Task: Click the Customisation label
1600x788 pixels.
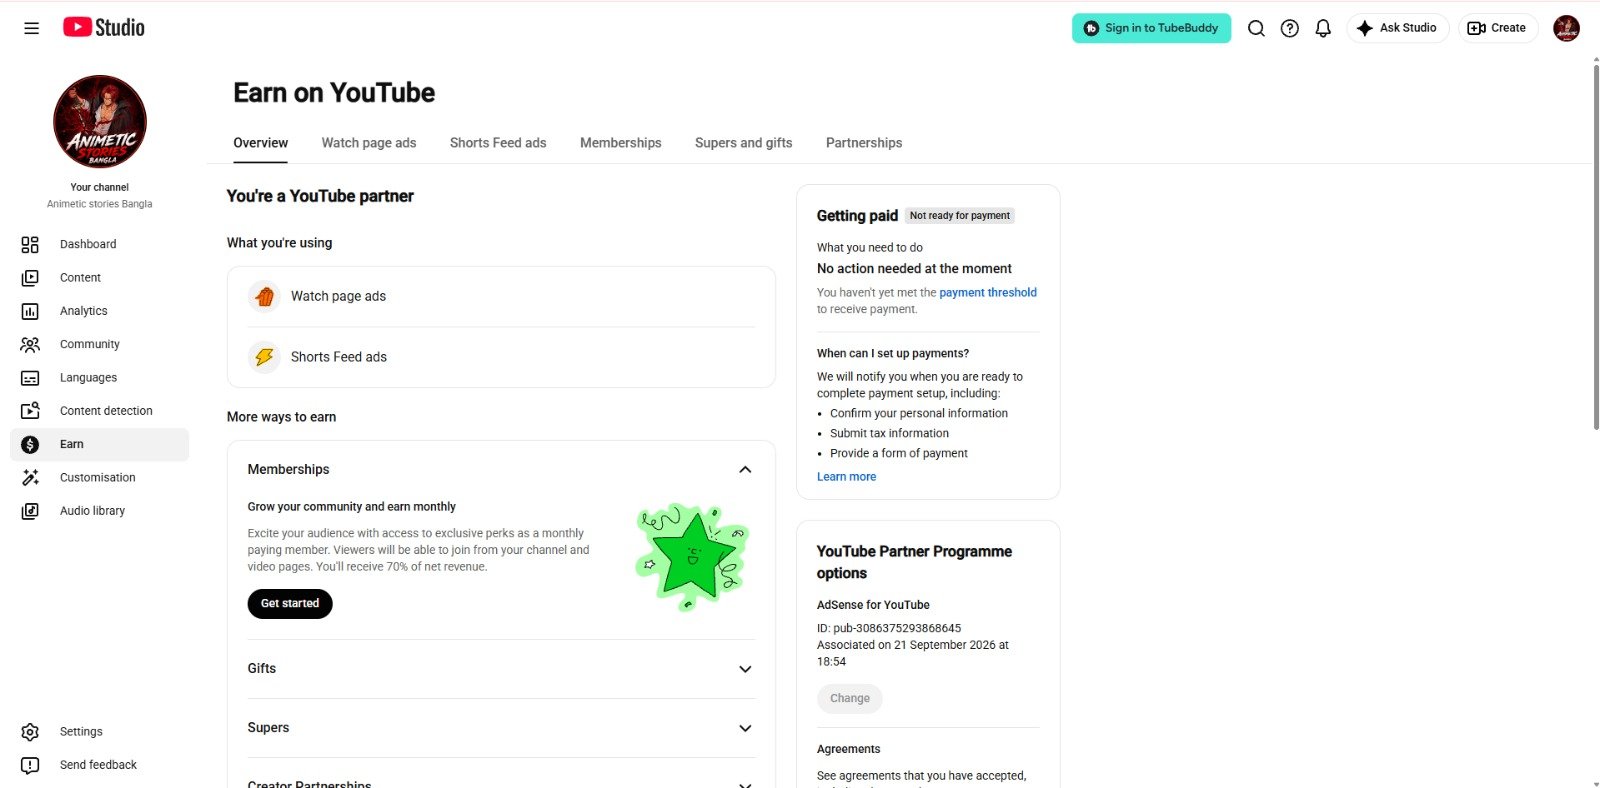Action: point(98,478)
